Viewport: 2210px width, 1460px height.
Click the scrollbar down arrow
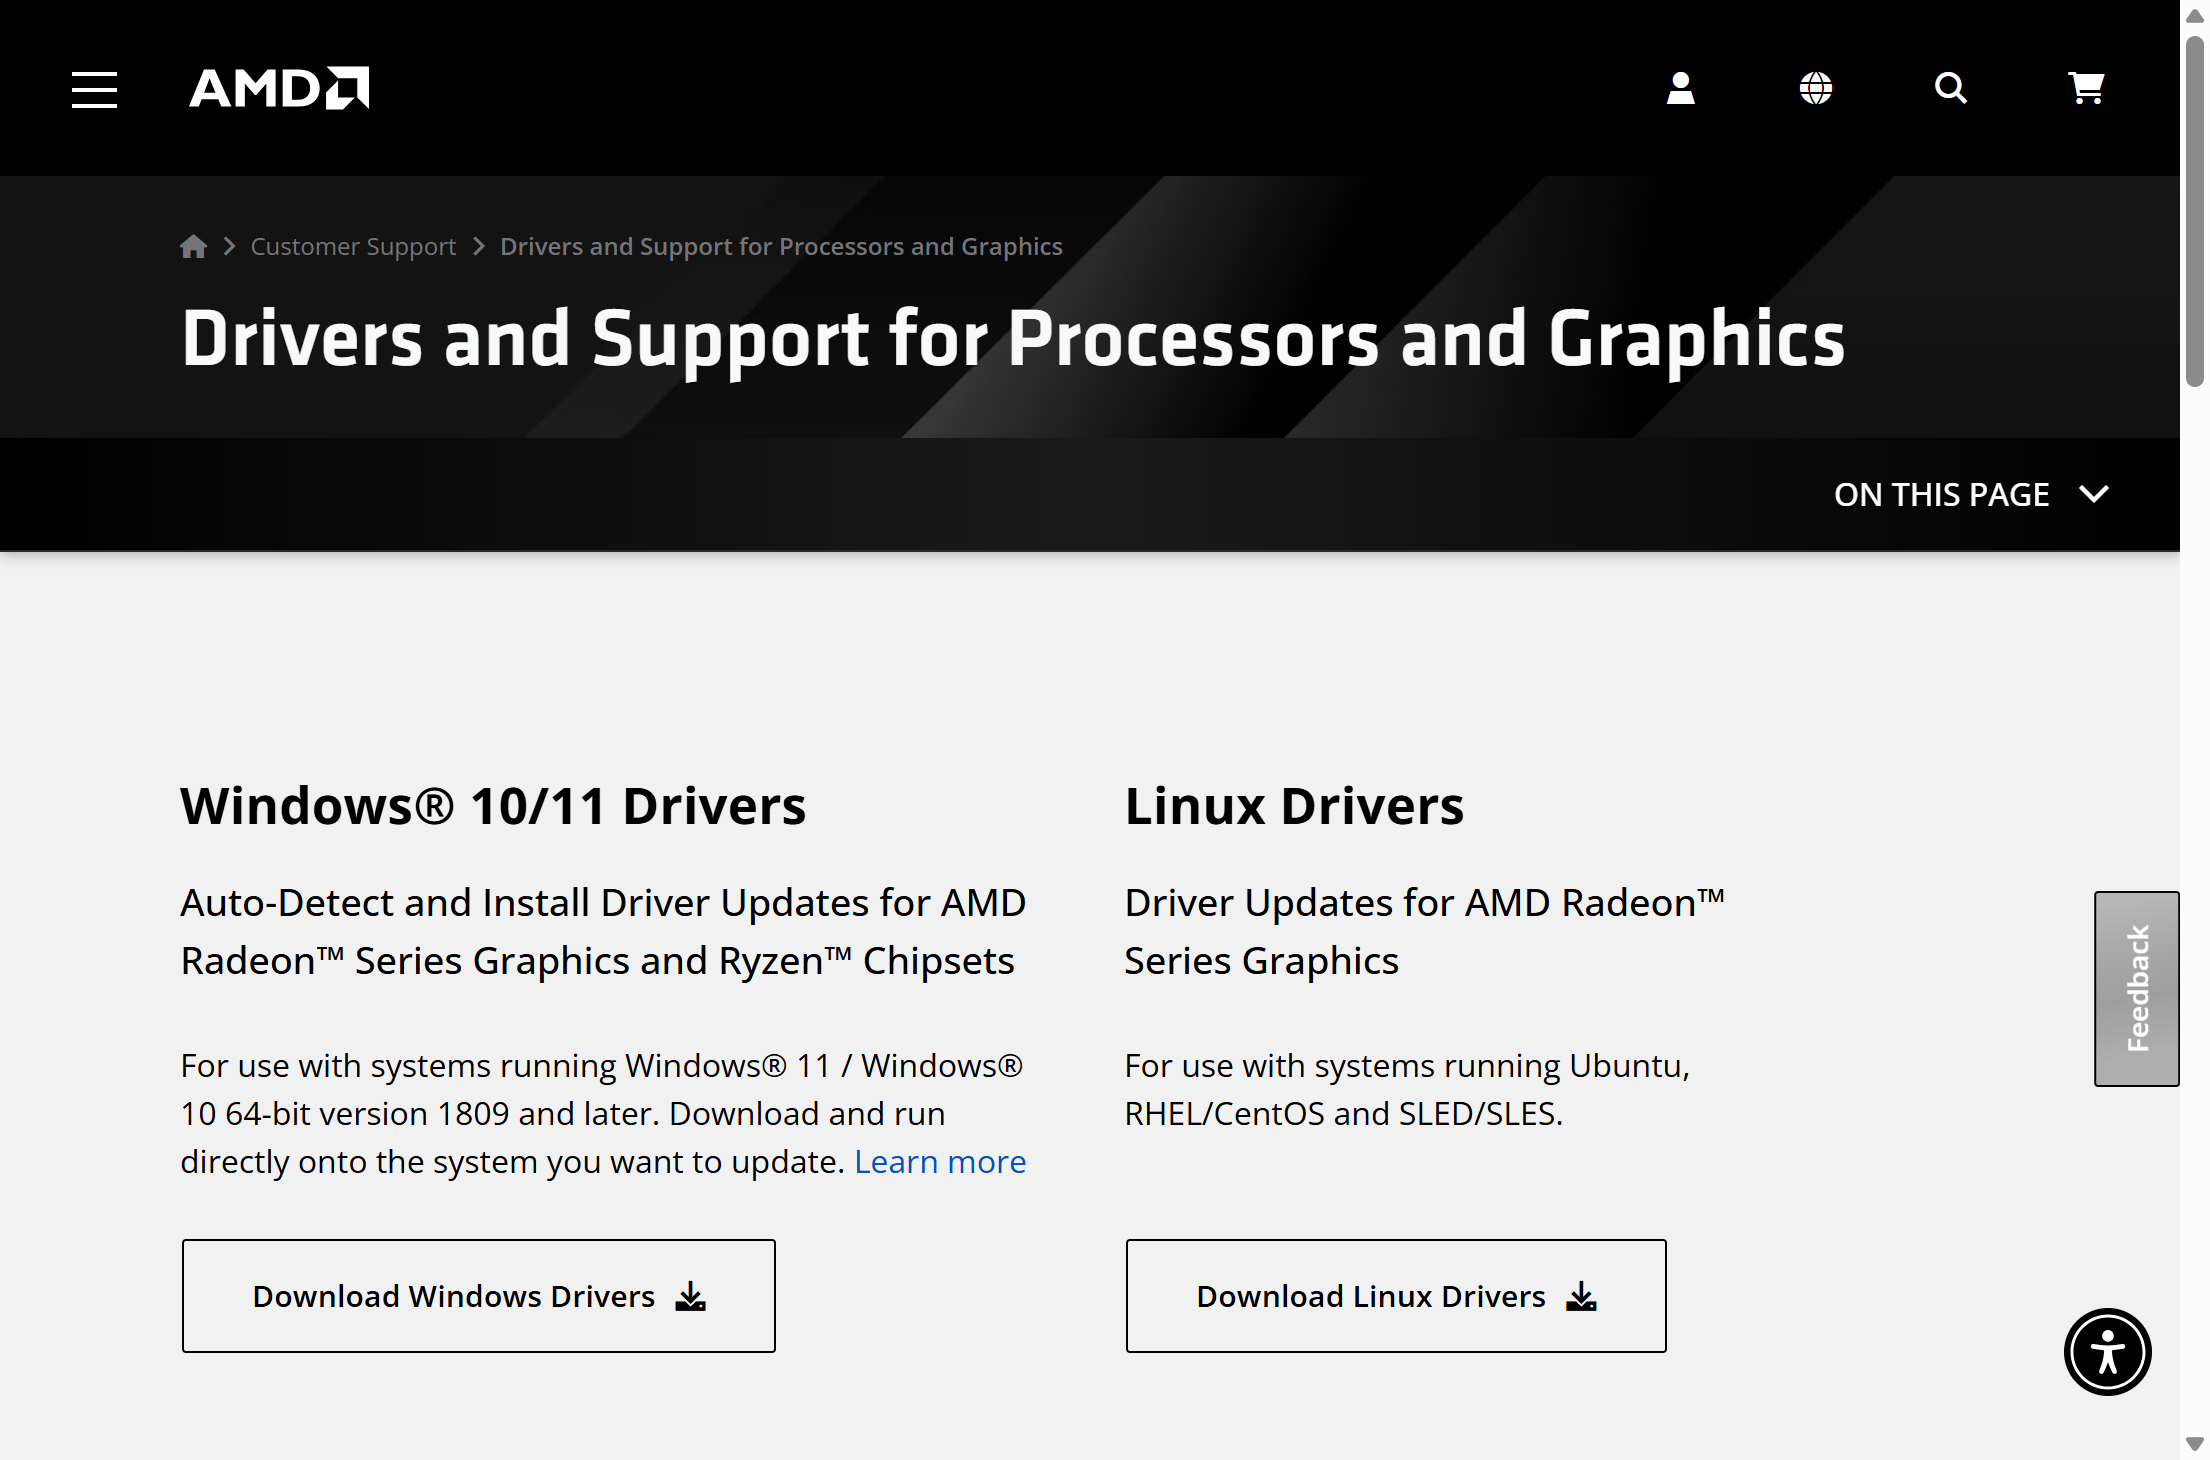tap(2195, 1444)
